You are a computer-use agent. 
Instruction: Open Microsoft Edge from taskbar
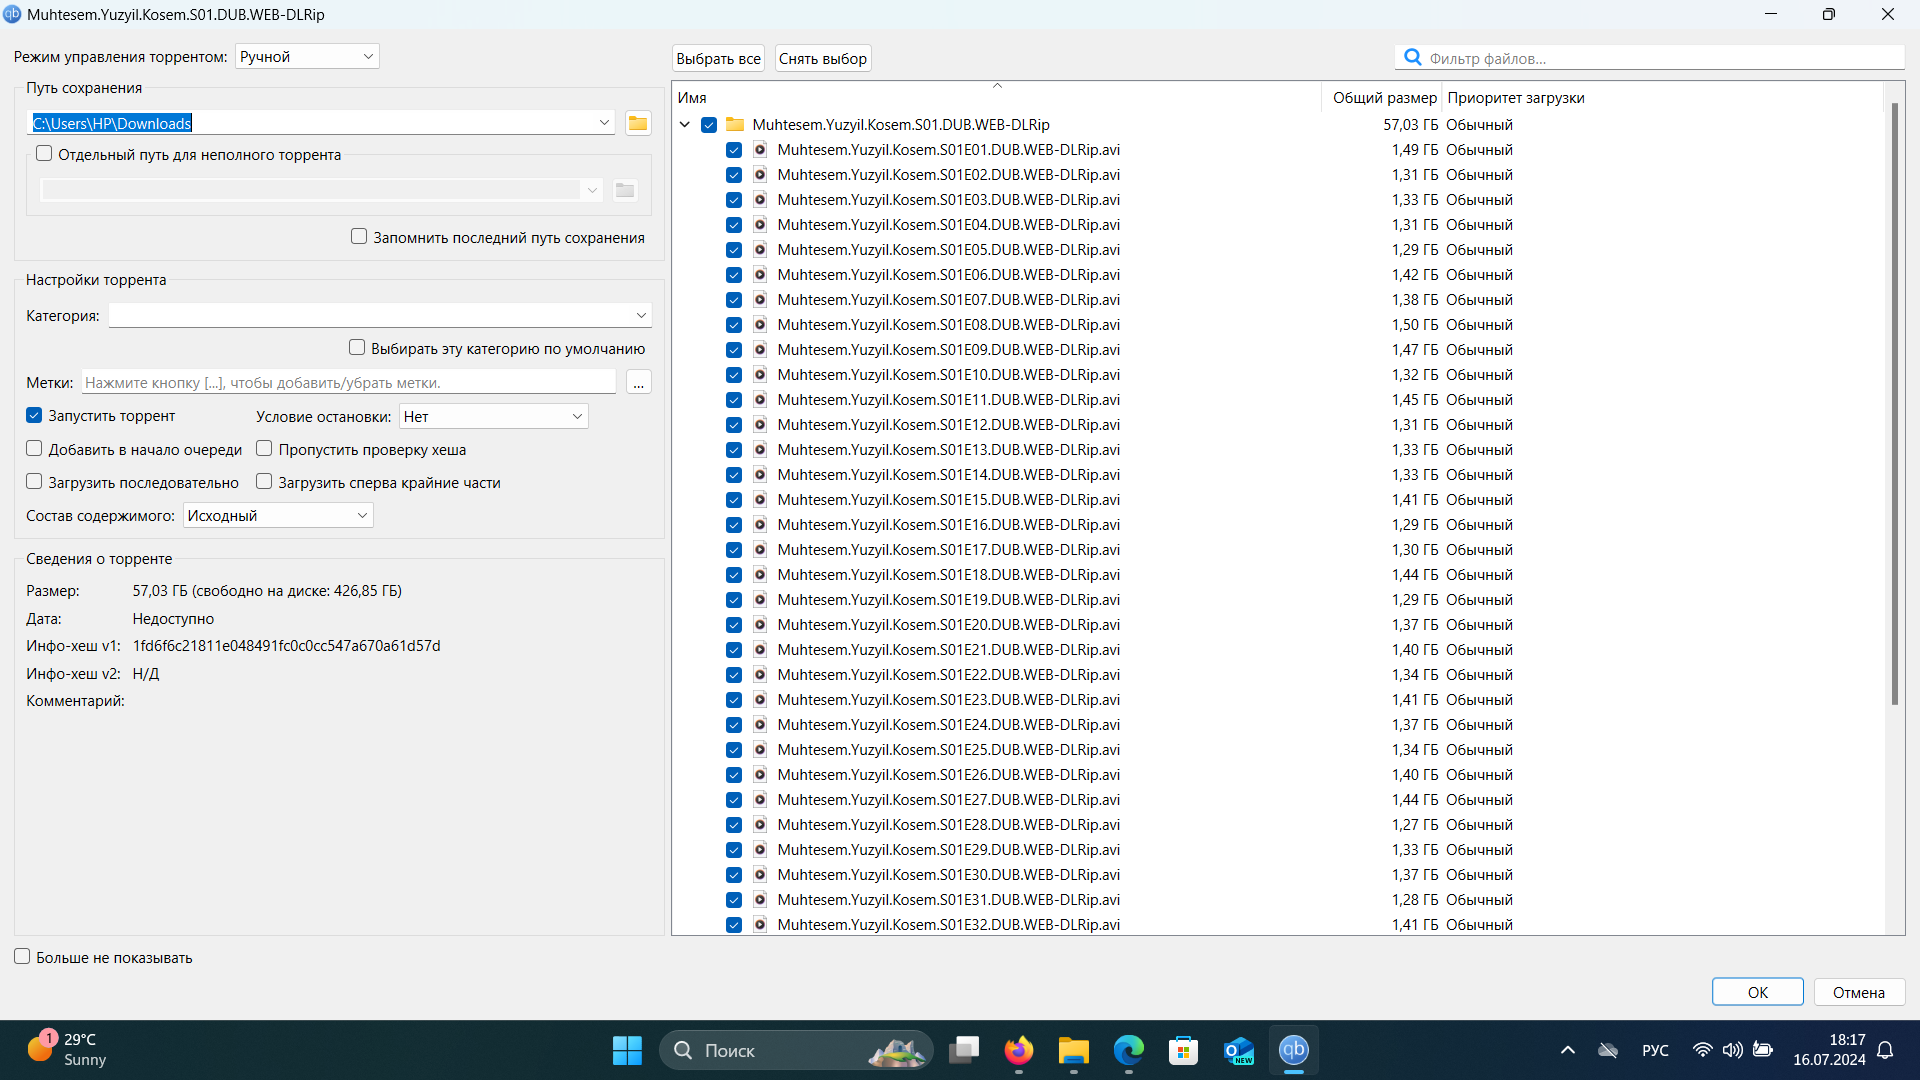[x=1128, y=1050]
